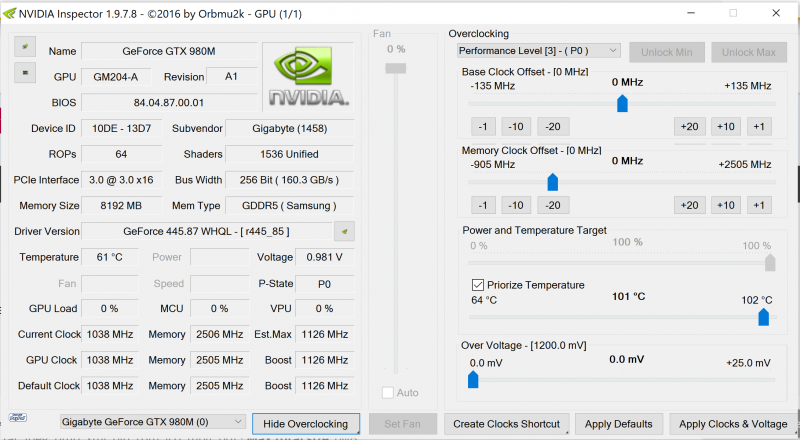
Task: Click the Unlock Max button
Action: [x=748, y=52]
